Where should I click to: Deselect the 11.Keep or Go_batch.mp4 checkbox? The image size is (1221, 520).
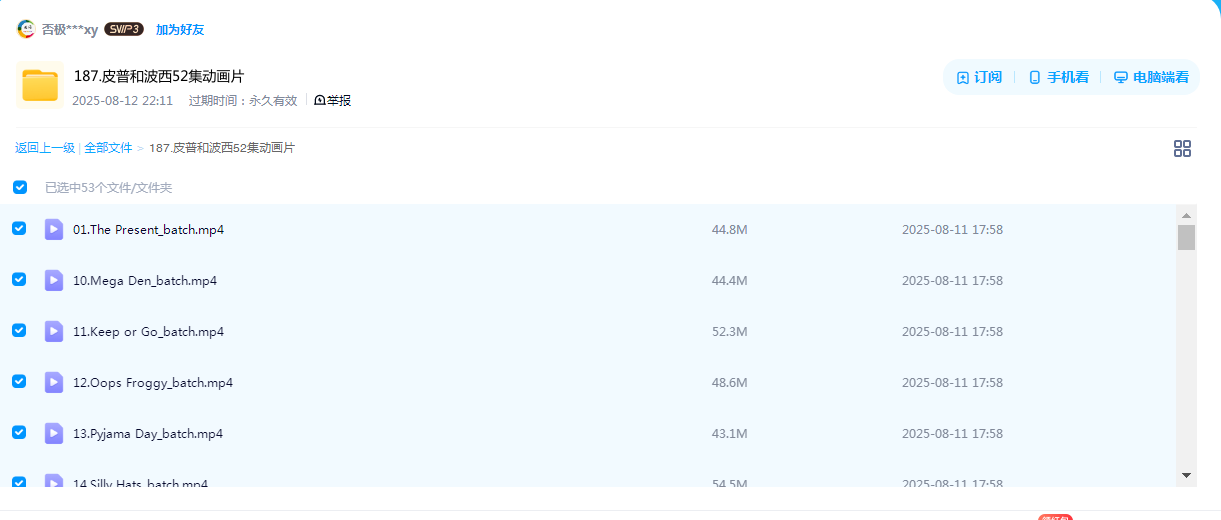(x=19, y=330)
